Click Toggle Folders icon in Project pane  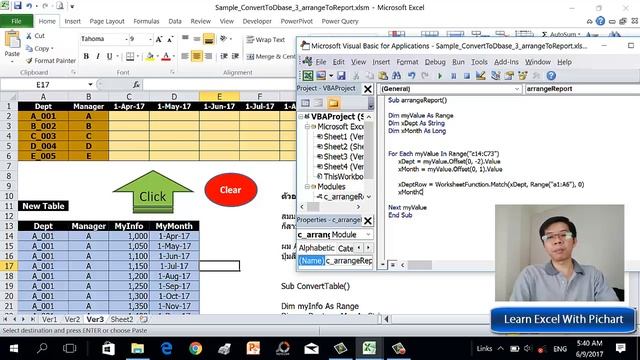click(333, 103)
